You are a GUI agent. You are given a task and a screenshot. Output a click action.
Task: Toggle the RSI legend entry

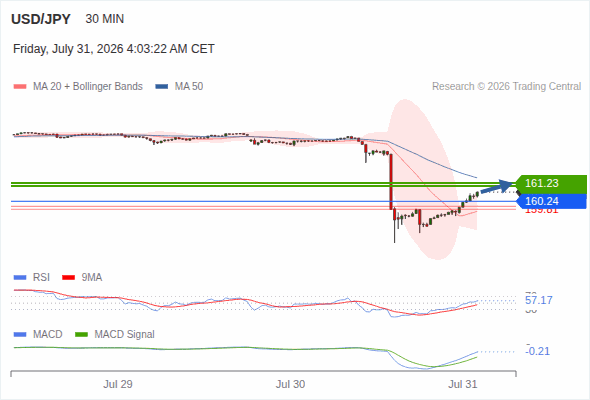[x=32, y=278]
